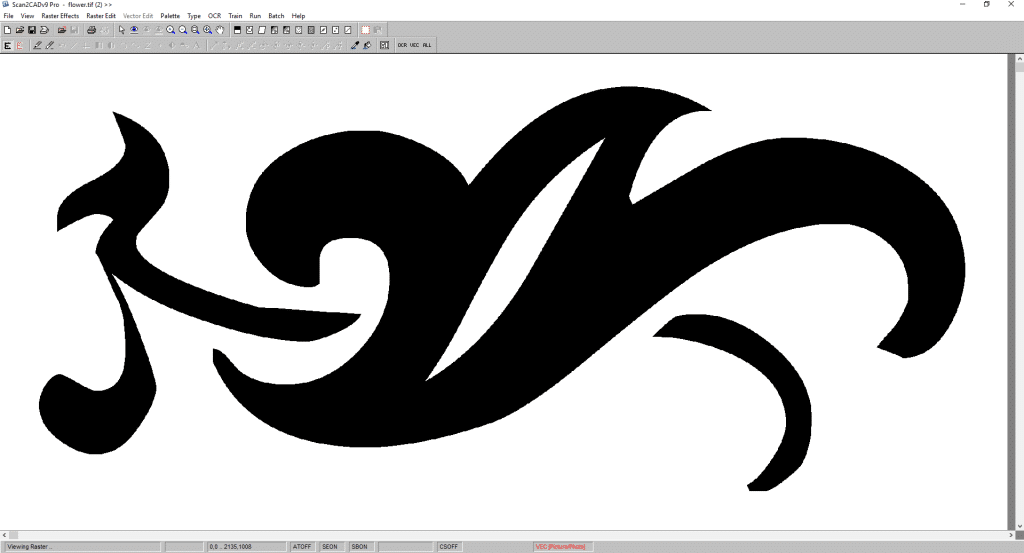Viewport: 1024px width, 553px height.
Task: Click the first magnifier zoom in icon
Action: (170, 30)
